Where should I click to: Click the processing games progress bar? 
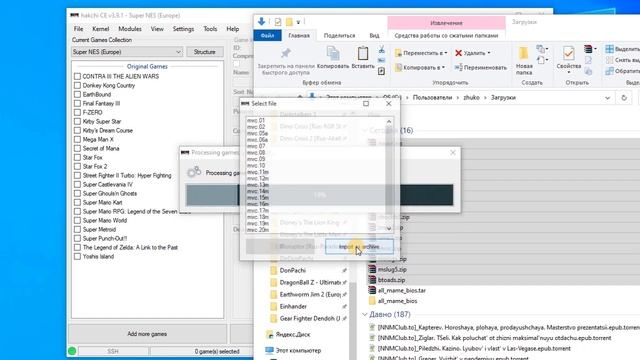pos(320,195)
